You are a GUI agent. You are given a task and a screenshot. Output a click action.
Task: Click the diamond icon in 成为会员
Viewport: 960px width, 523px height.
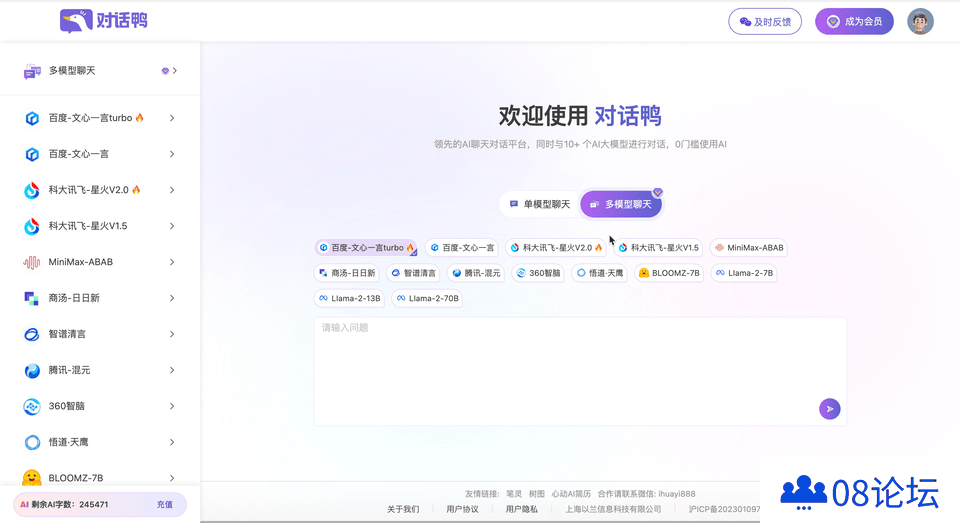pos(833,22)
